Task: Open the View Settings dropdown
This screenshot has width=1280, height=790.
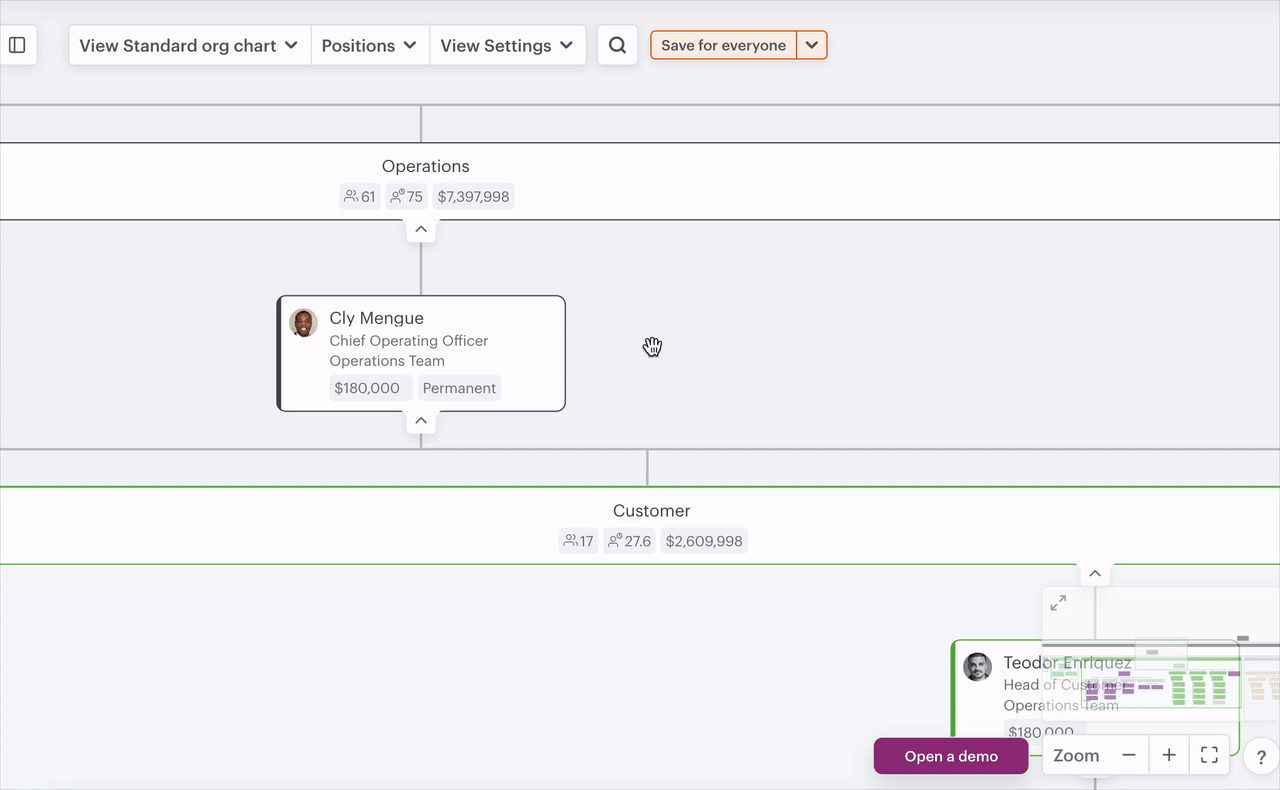Action: (507, 45)
